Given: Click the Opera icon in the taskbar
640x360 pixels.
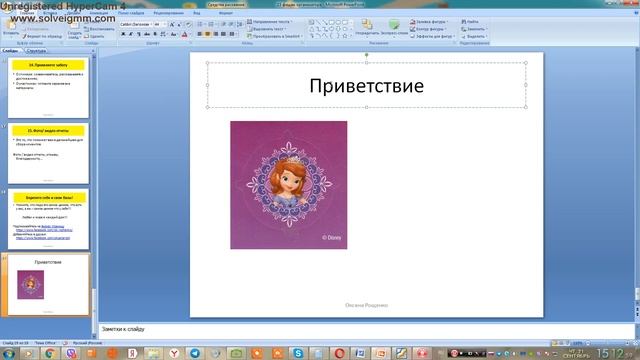Looking at the screenshot, I should 339,353.
